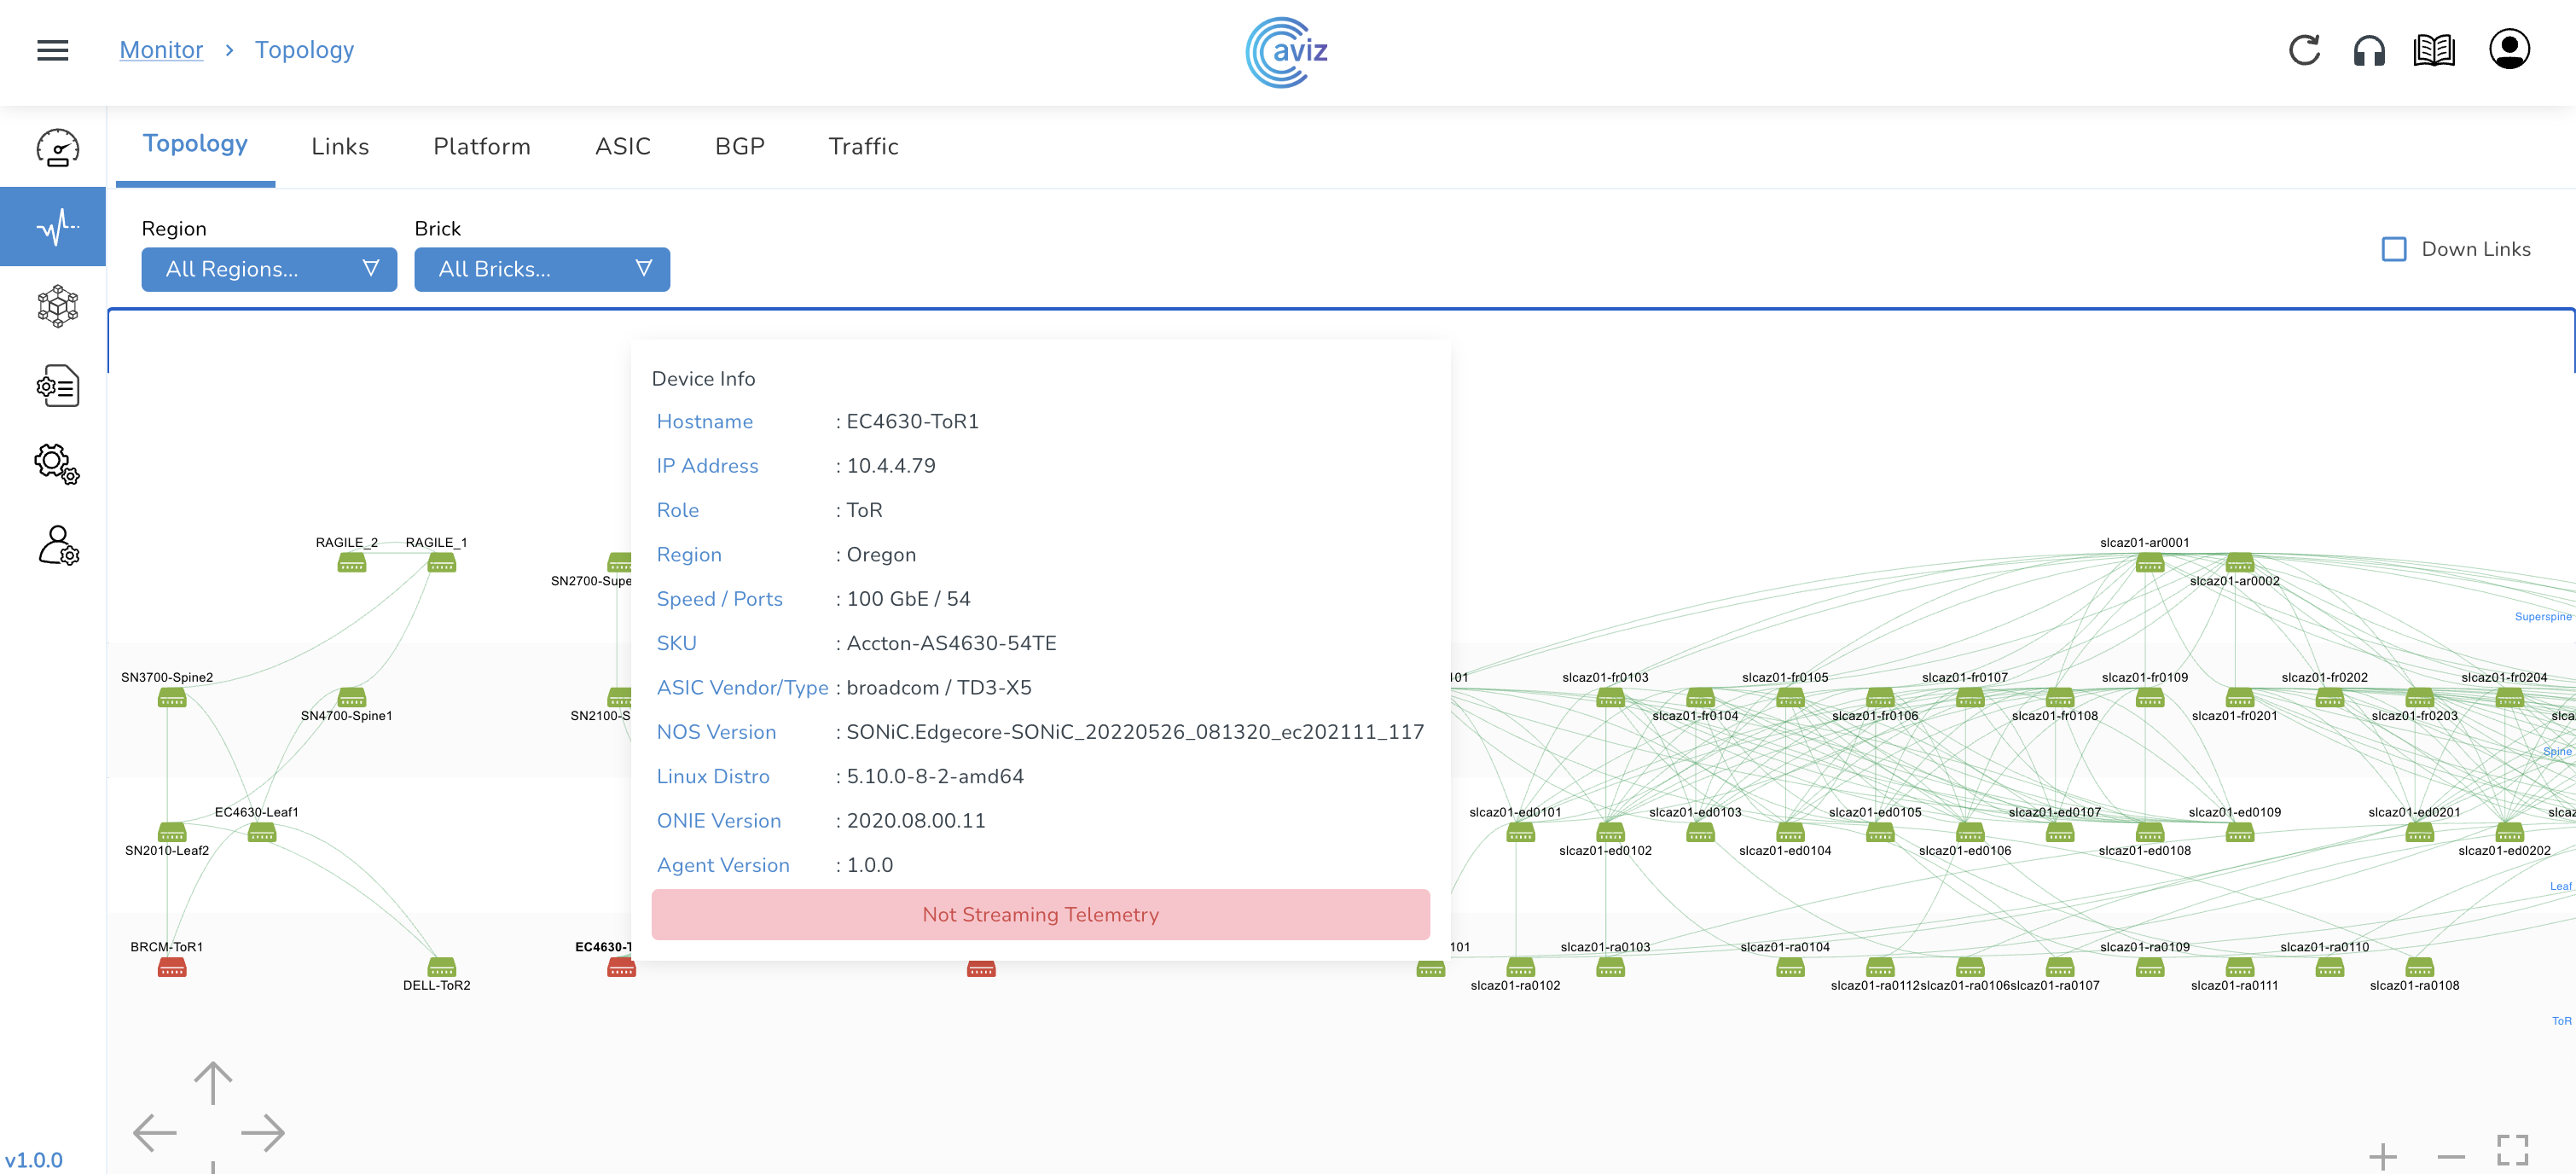Open the dashboard gauge sidebar icon

pyautogui.click(x=58, y=148)
